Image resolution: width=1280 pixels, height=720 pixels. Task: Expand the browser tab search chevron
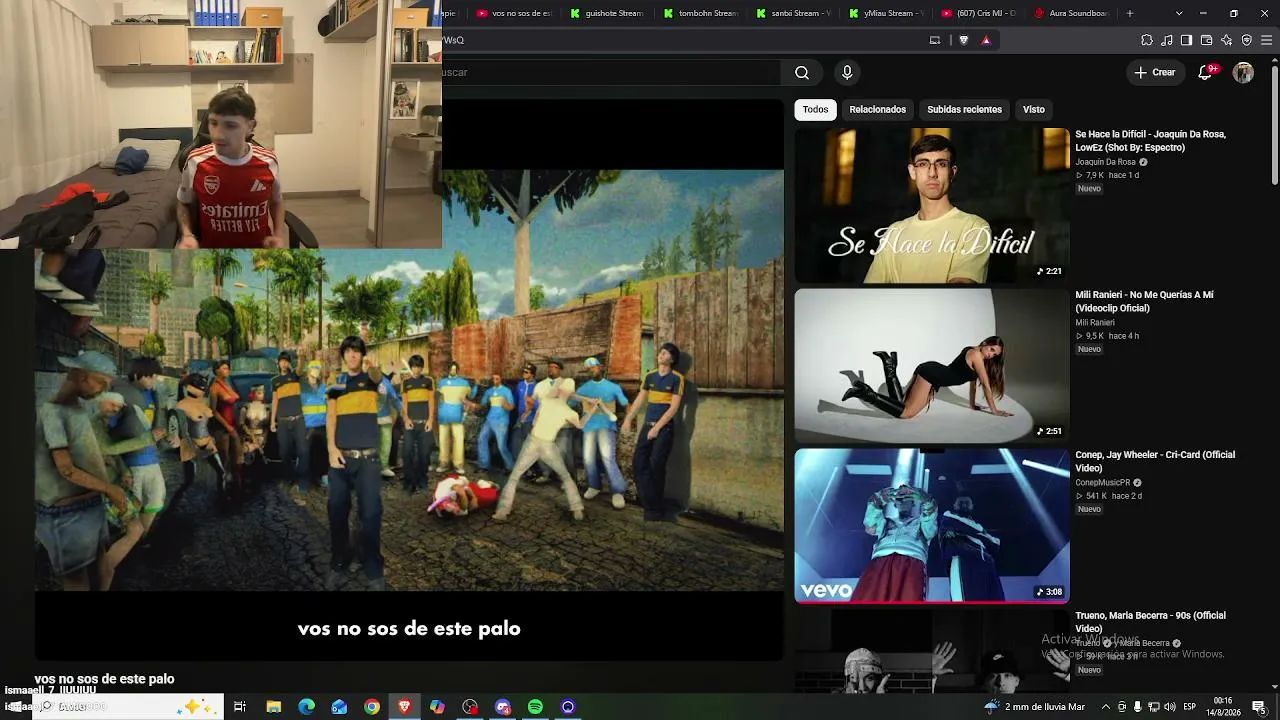point(1179,13)
